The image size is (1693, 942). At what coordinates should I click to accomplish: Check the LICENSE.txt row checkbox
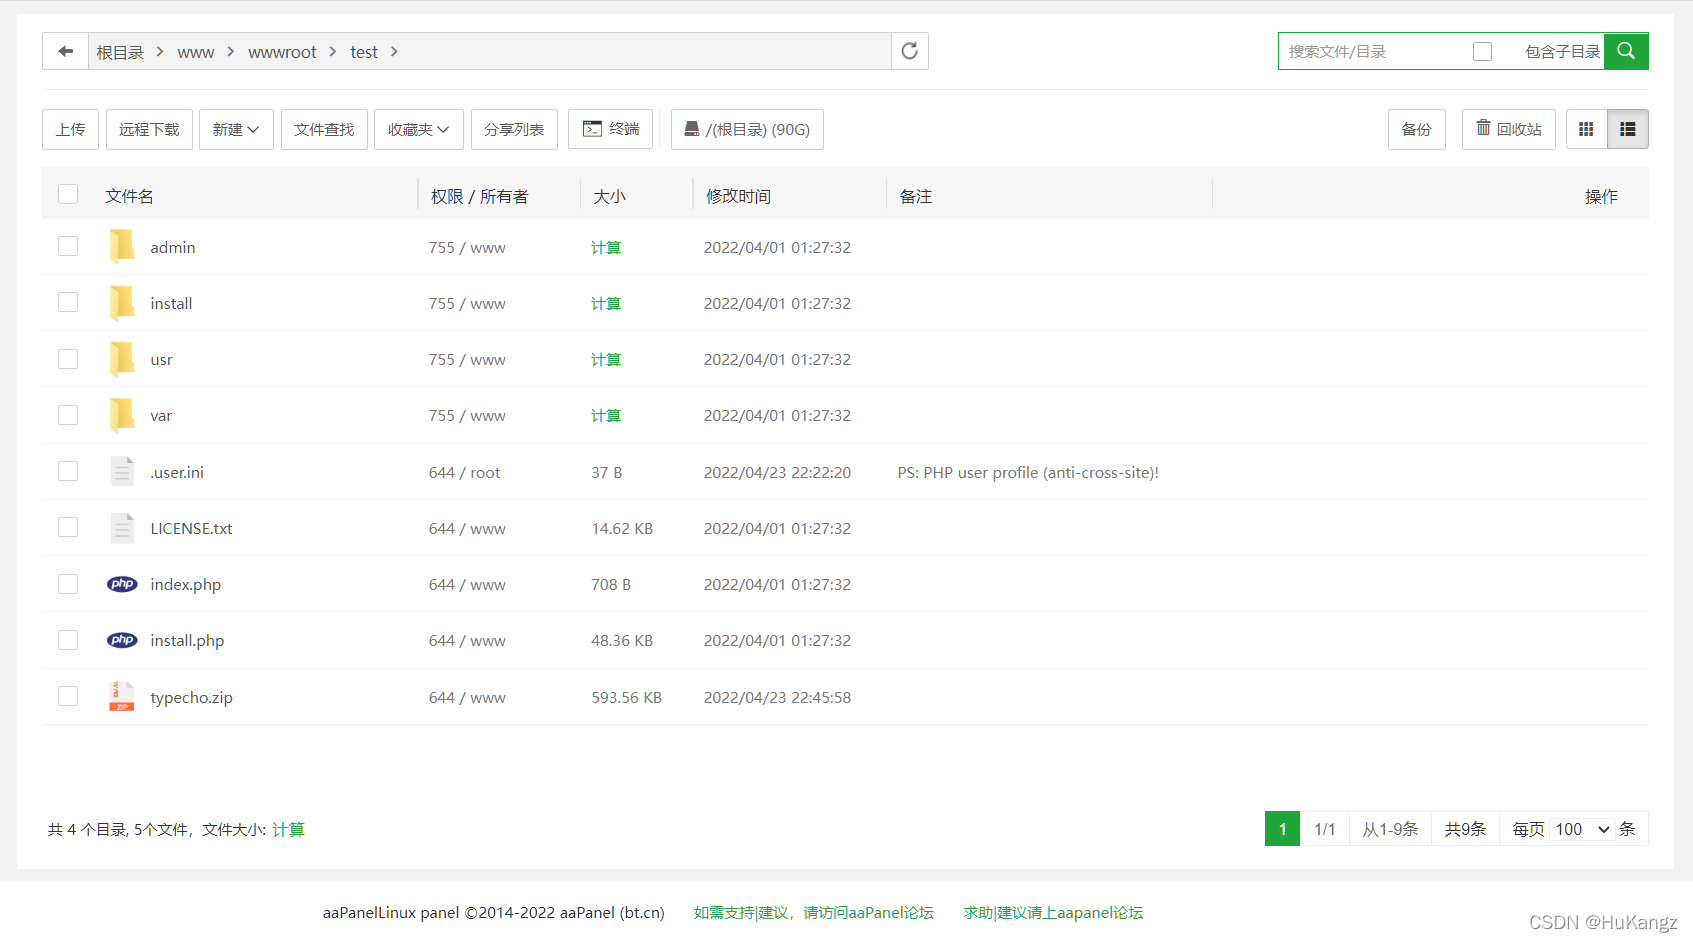pyautogui.click(x=68, y=527)
